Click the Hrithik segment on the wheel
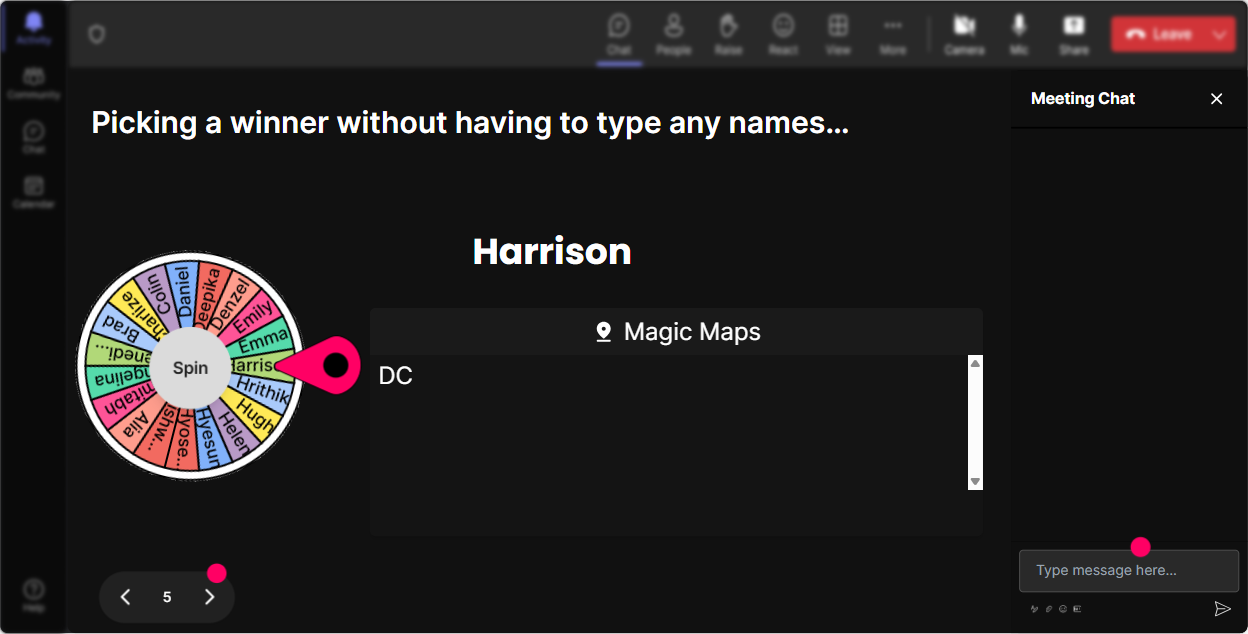 (x=264, y=391)
